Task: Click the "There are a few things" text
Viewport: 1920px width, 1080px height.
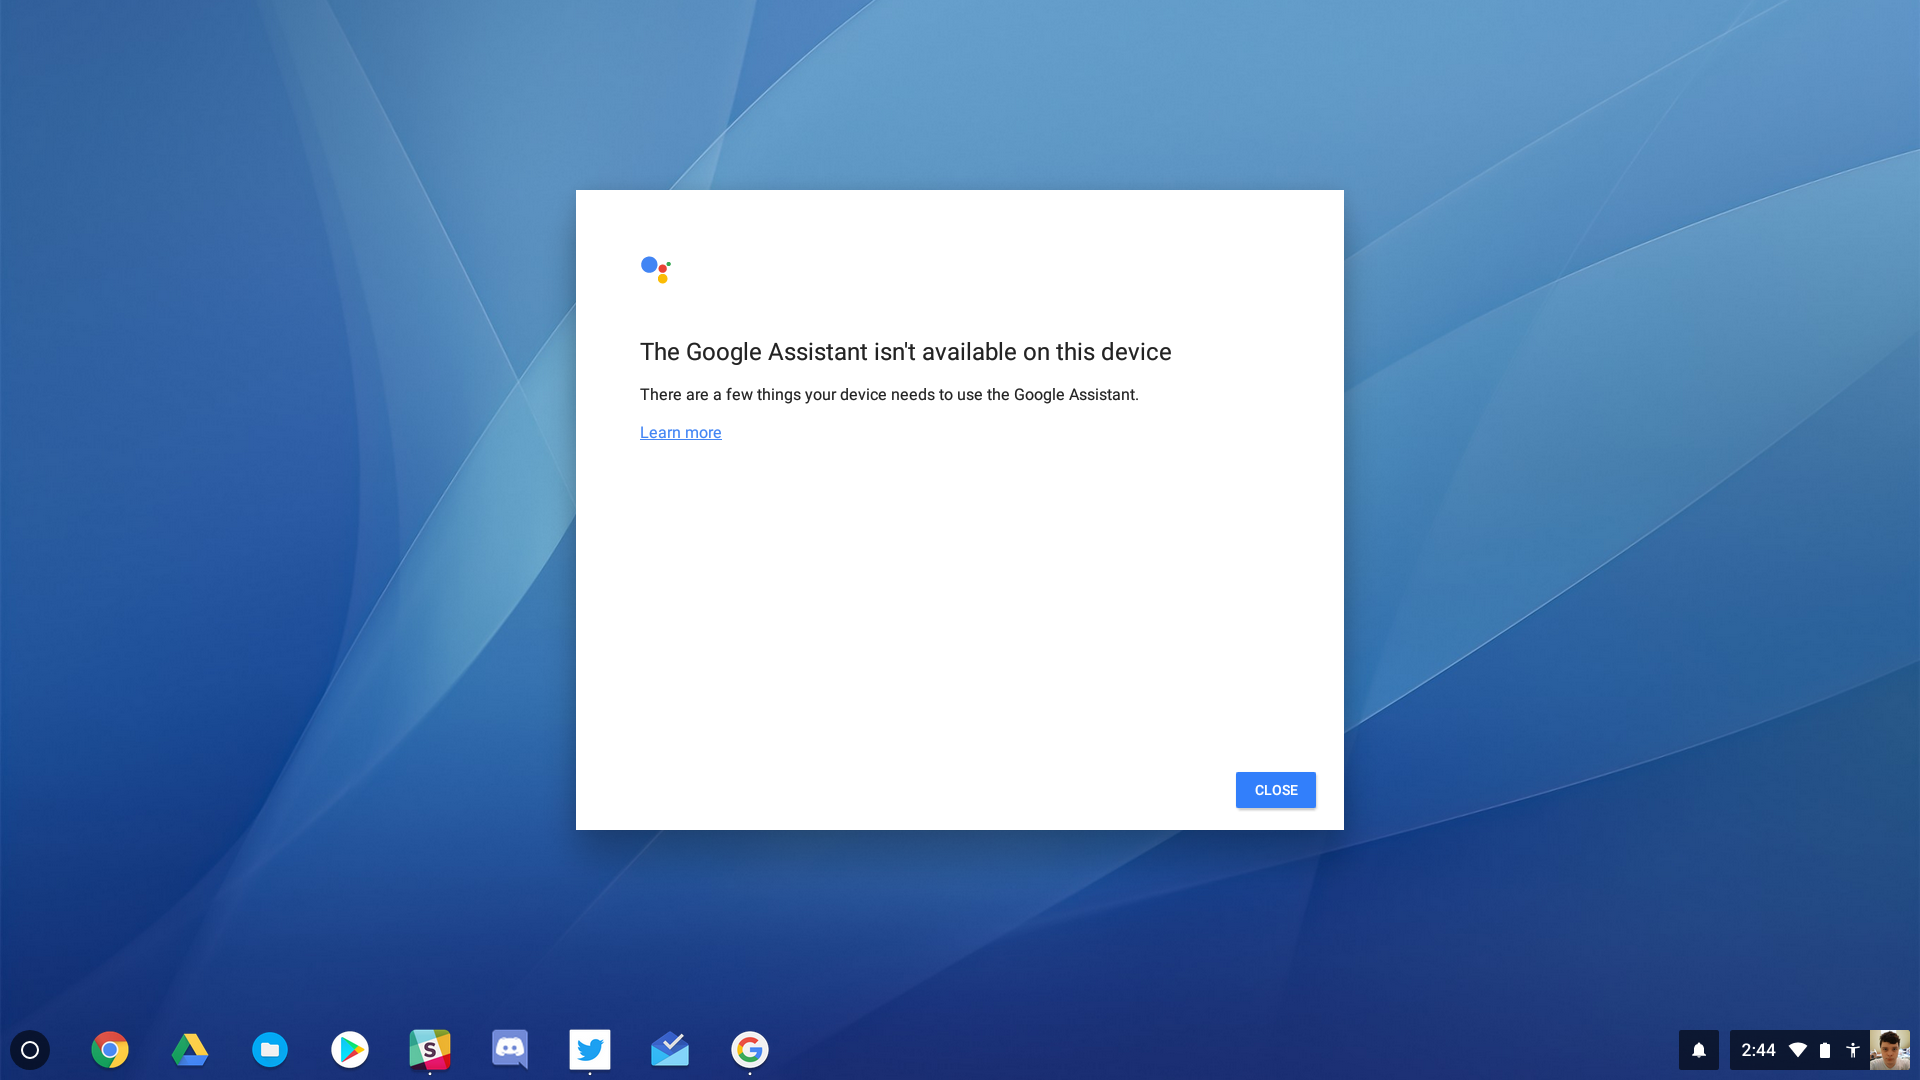Action: pyautogui.click(x=889, y=395)
